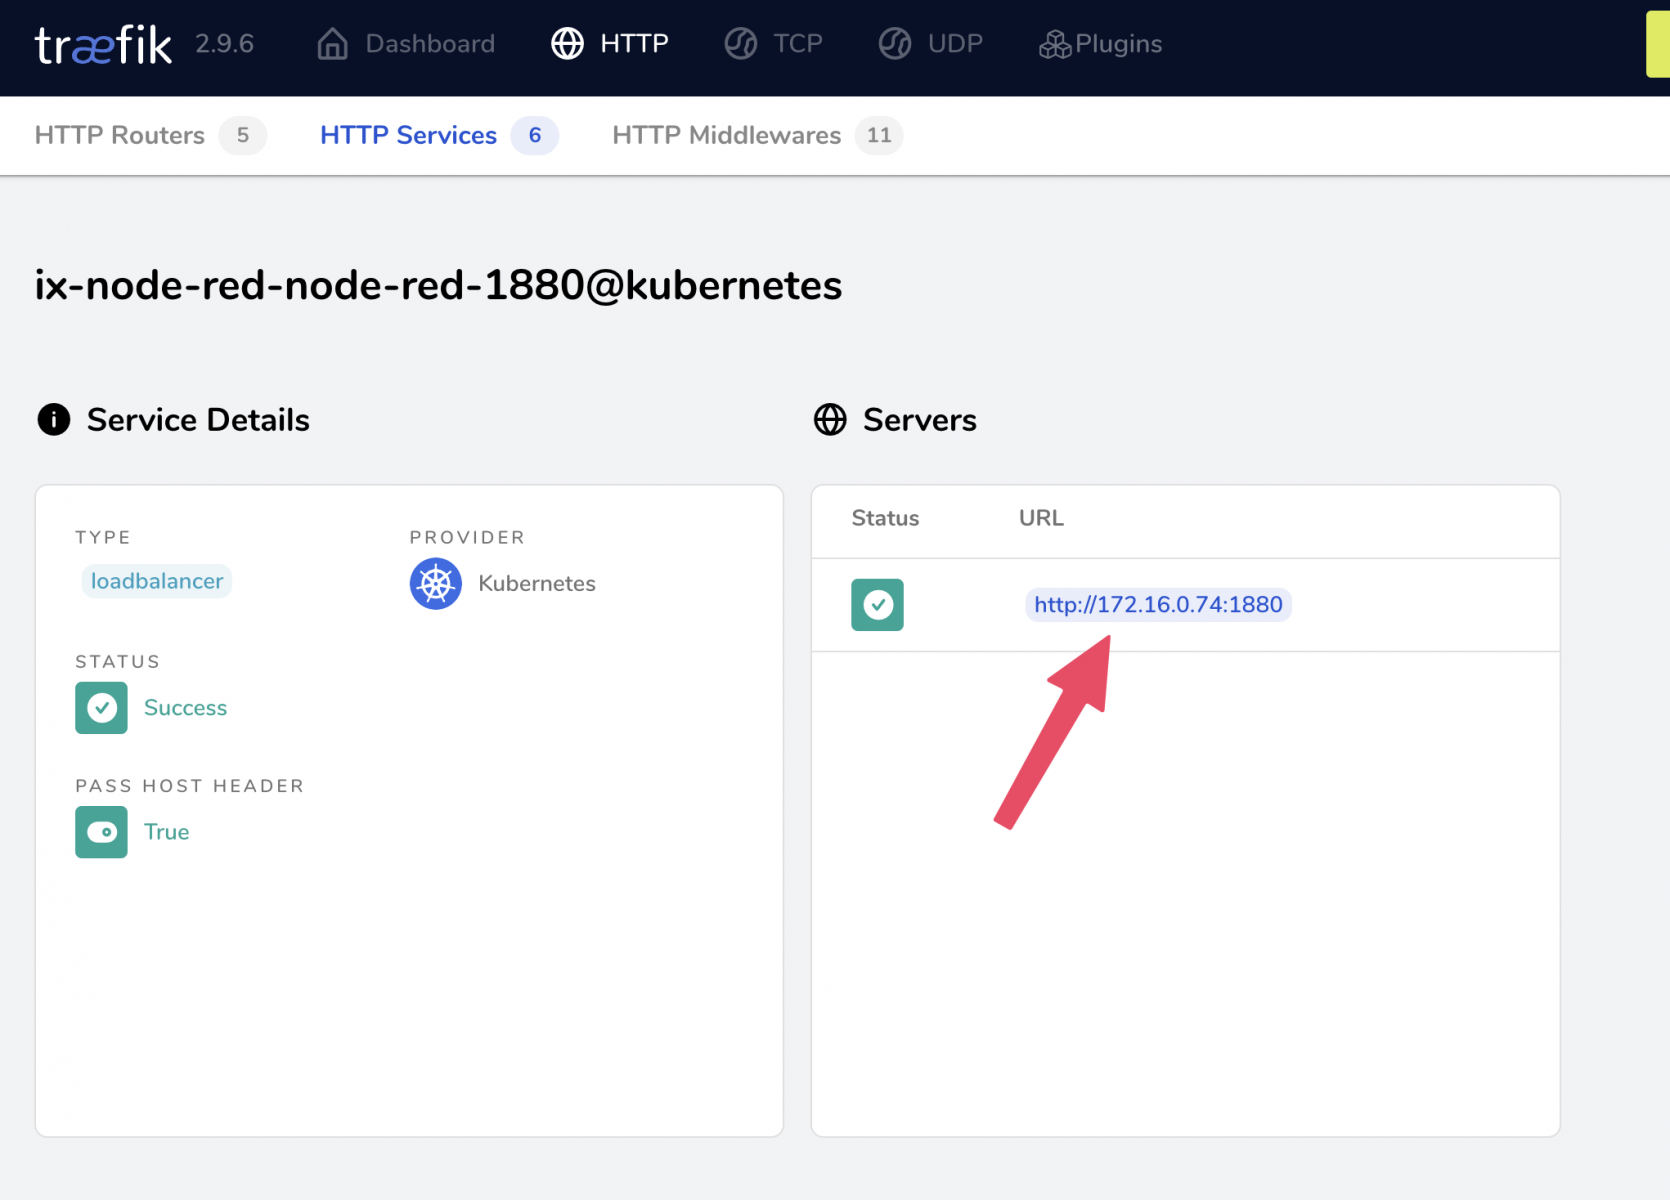Click the UDP icon in navbar
This screenshot has width=1670, height=1200.
pyautogui.click(x=895, y=44)
